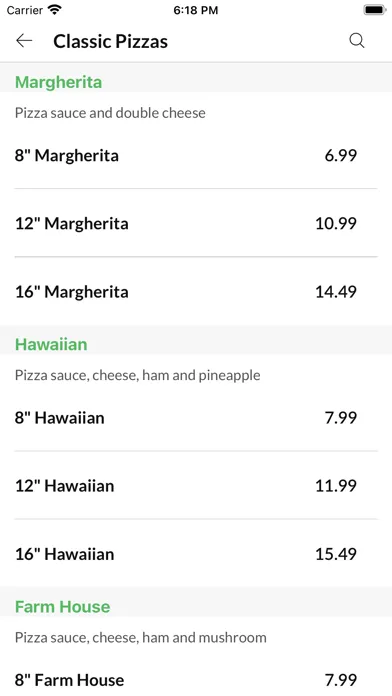The width and height of the screenshot is (392, 696).
Task: Open the search magnifier icon
Action: coord(356,41)
